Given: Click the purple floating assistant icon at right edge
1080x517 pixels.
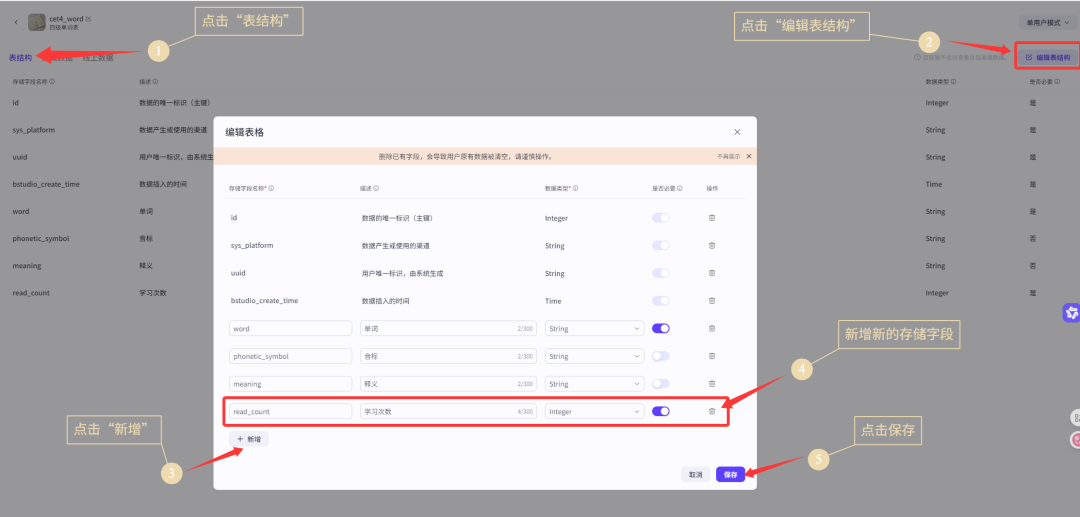Looking at the screenshot, I should (1071, 313).
